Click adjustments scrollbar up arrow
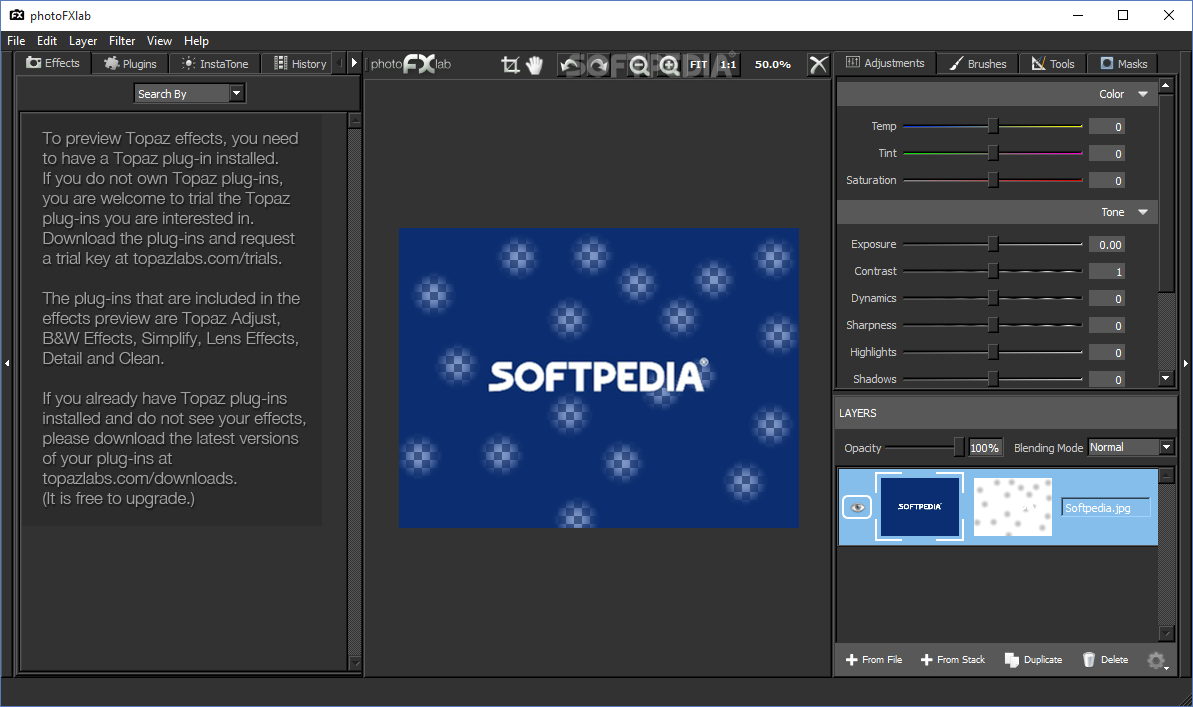 click(x=1166, y=85)
